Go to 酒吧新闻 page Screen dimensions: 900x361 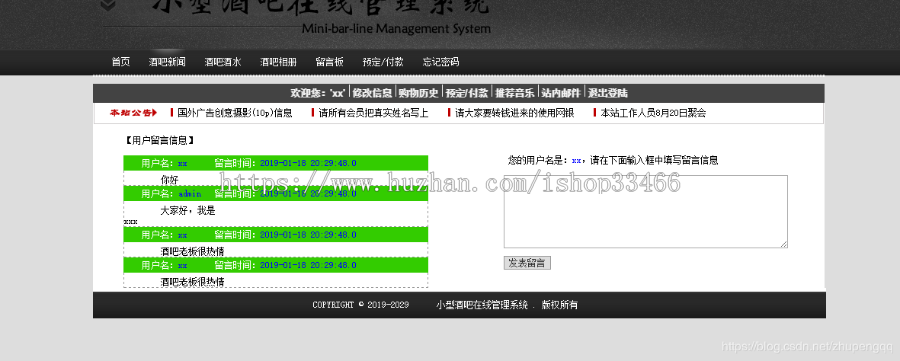tap(167, 62)
